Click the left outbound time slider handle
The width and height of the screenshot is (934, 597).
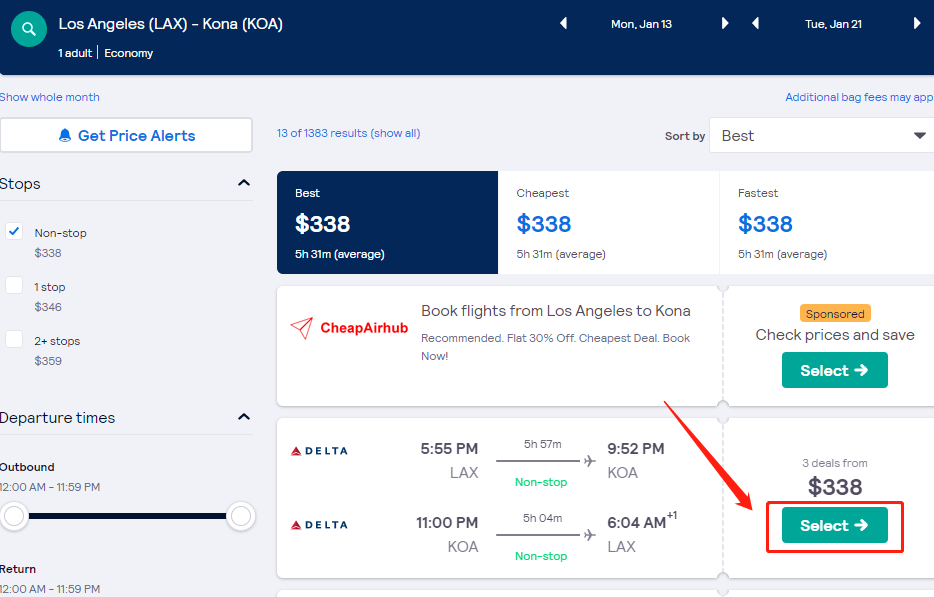click(14, 516)
